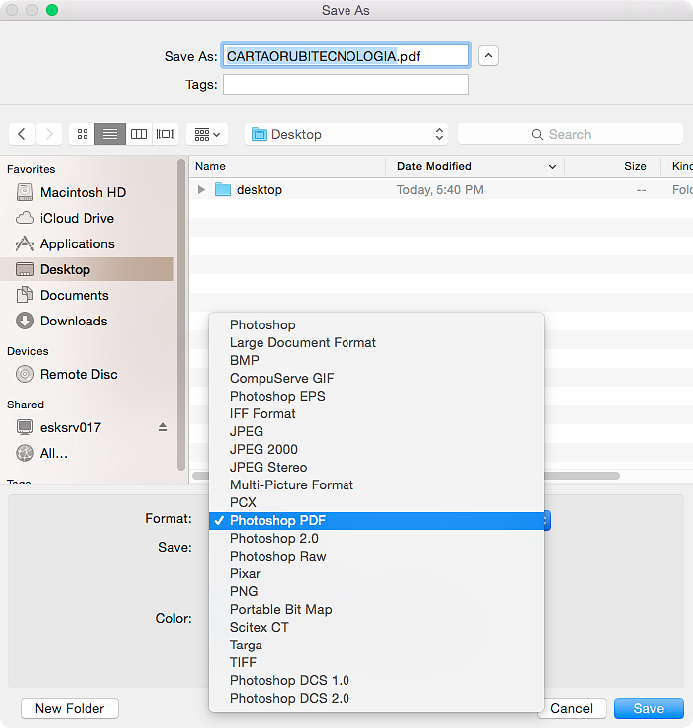Select the desktop folder row
The image size is (693, 728).
point(441,189)
